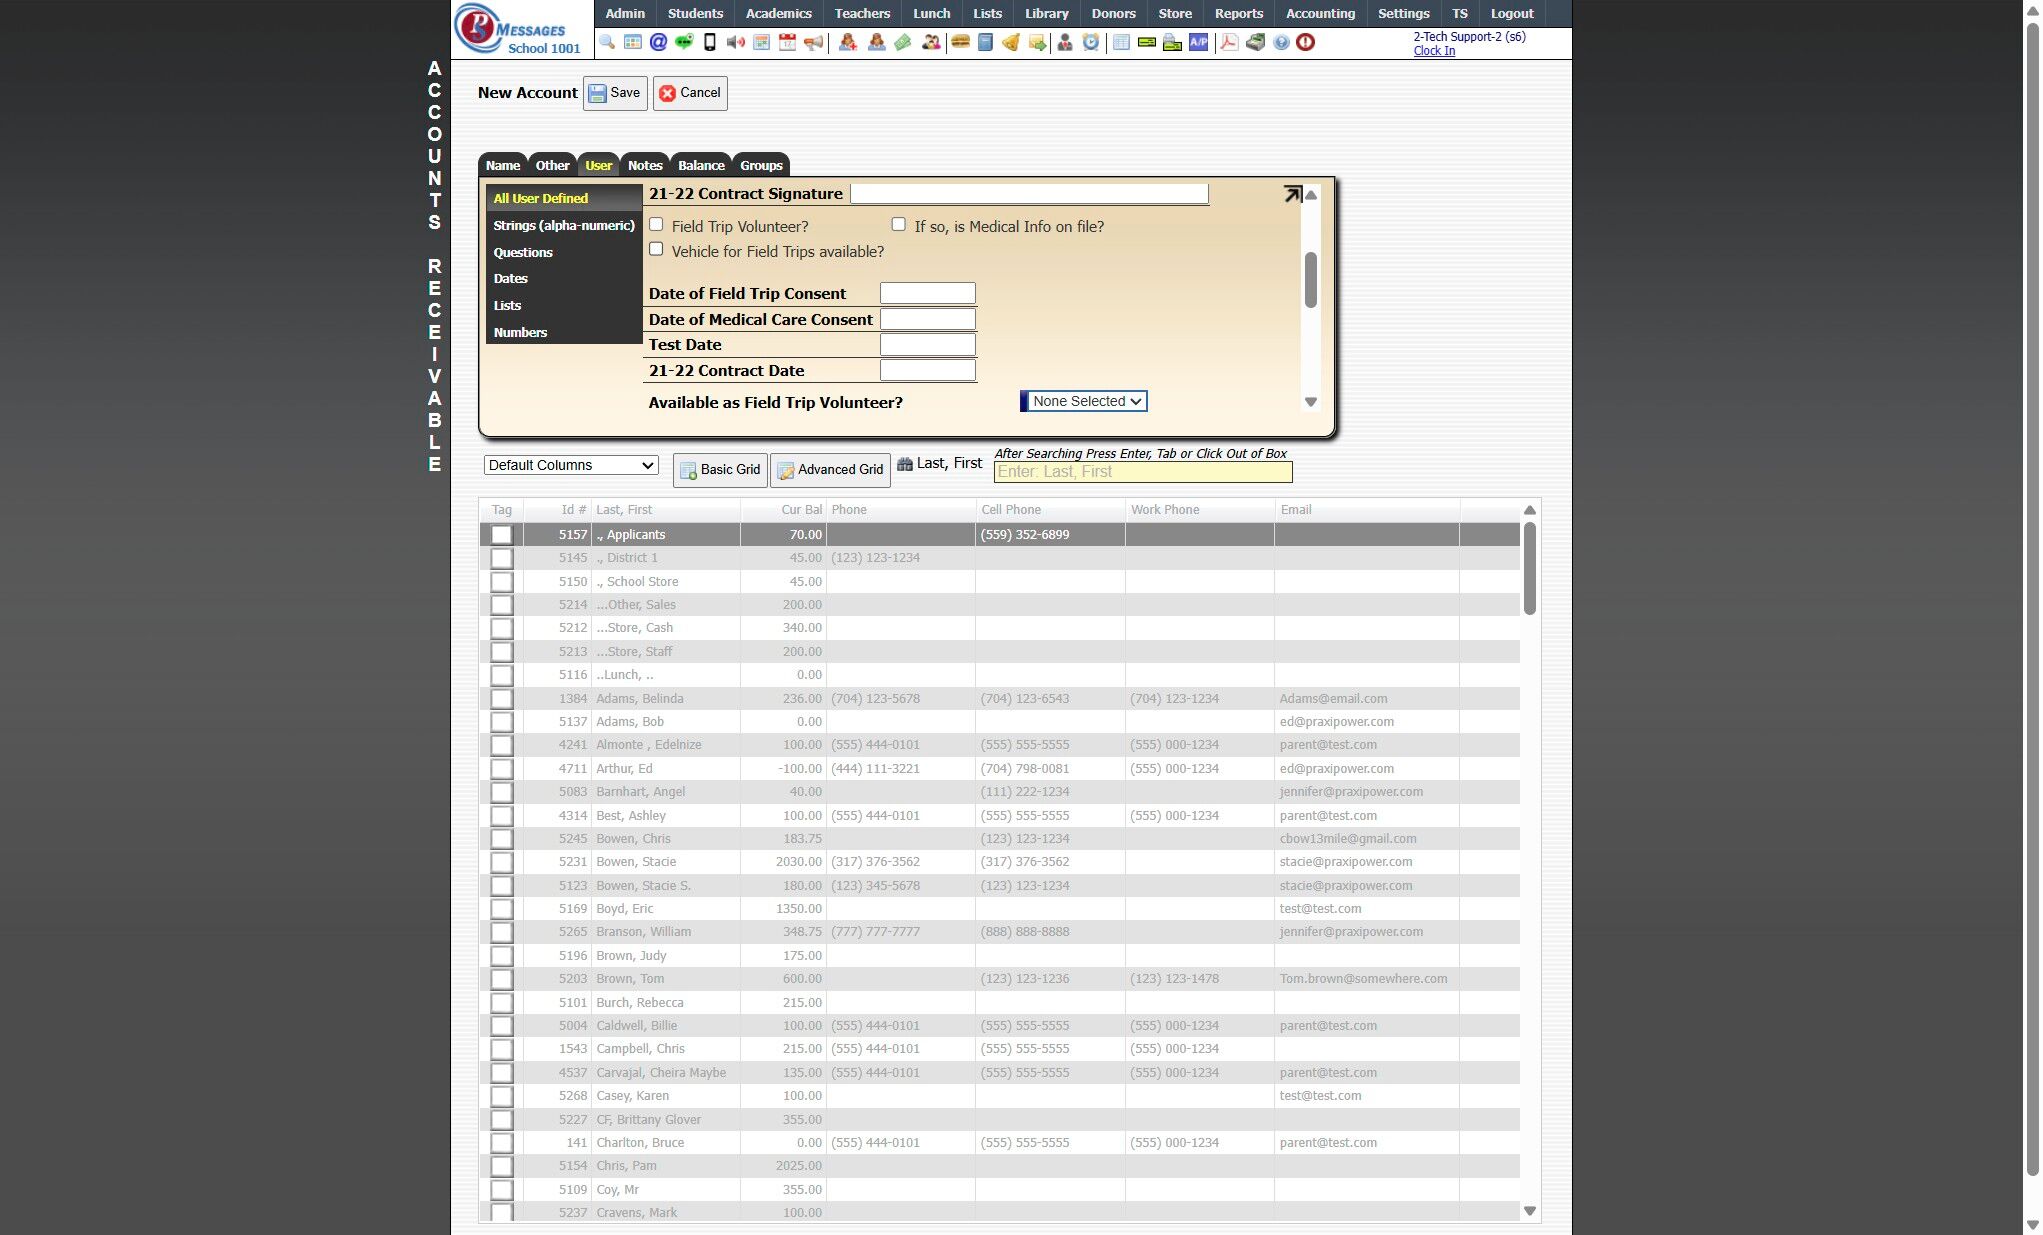2043x1235 pixels.
Task: Click the Save button
Action: click(x=615, y=93)
